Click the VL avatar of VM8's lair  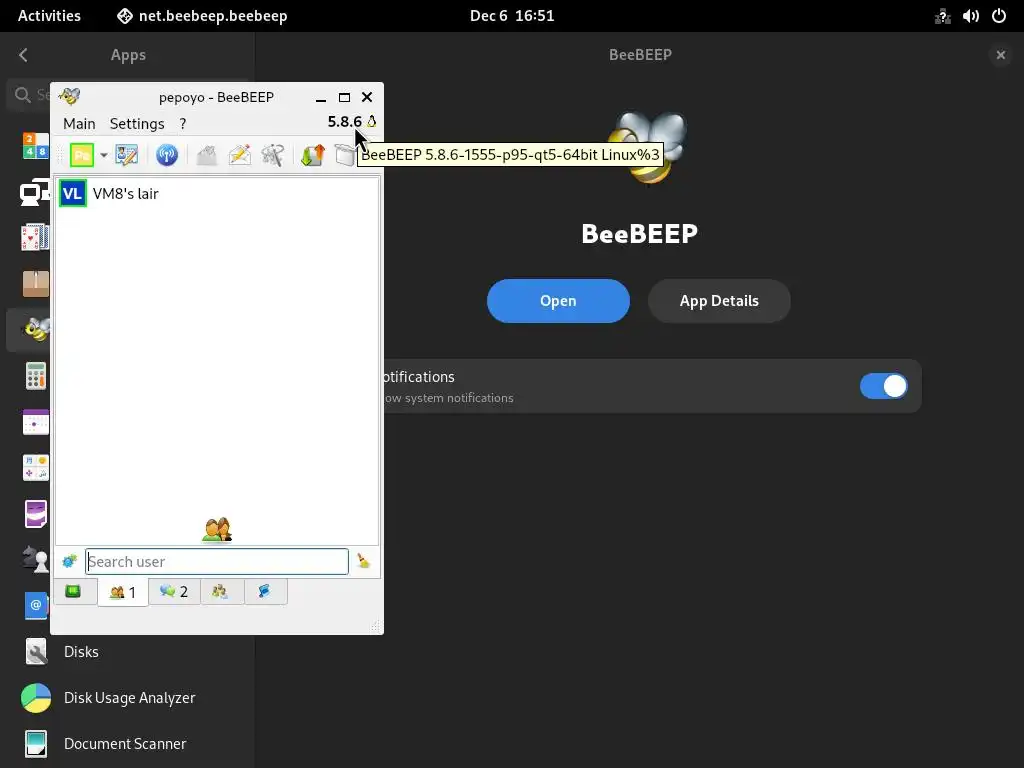(72, 193)
